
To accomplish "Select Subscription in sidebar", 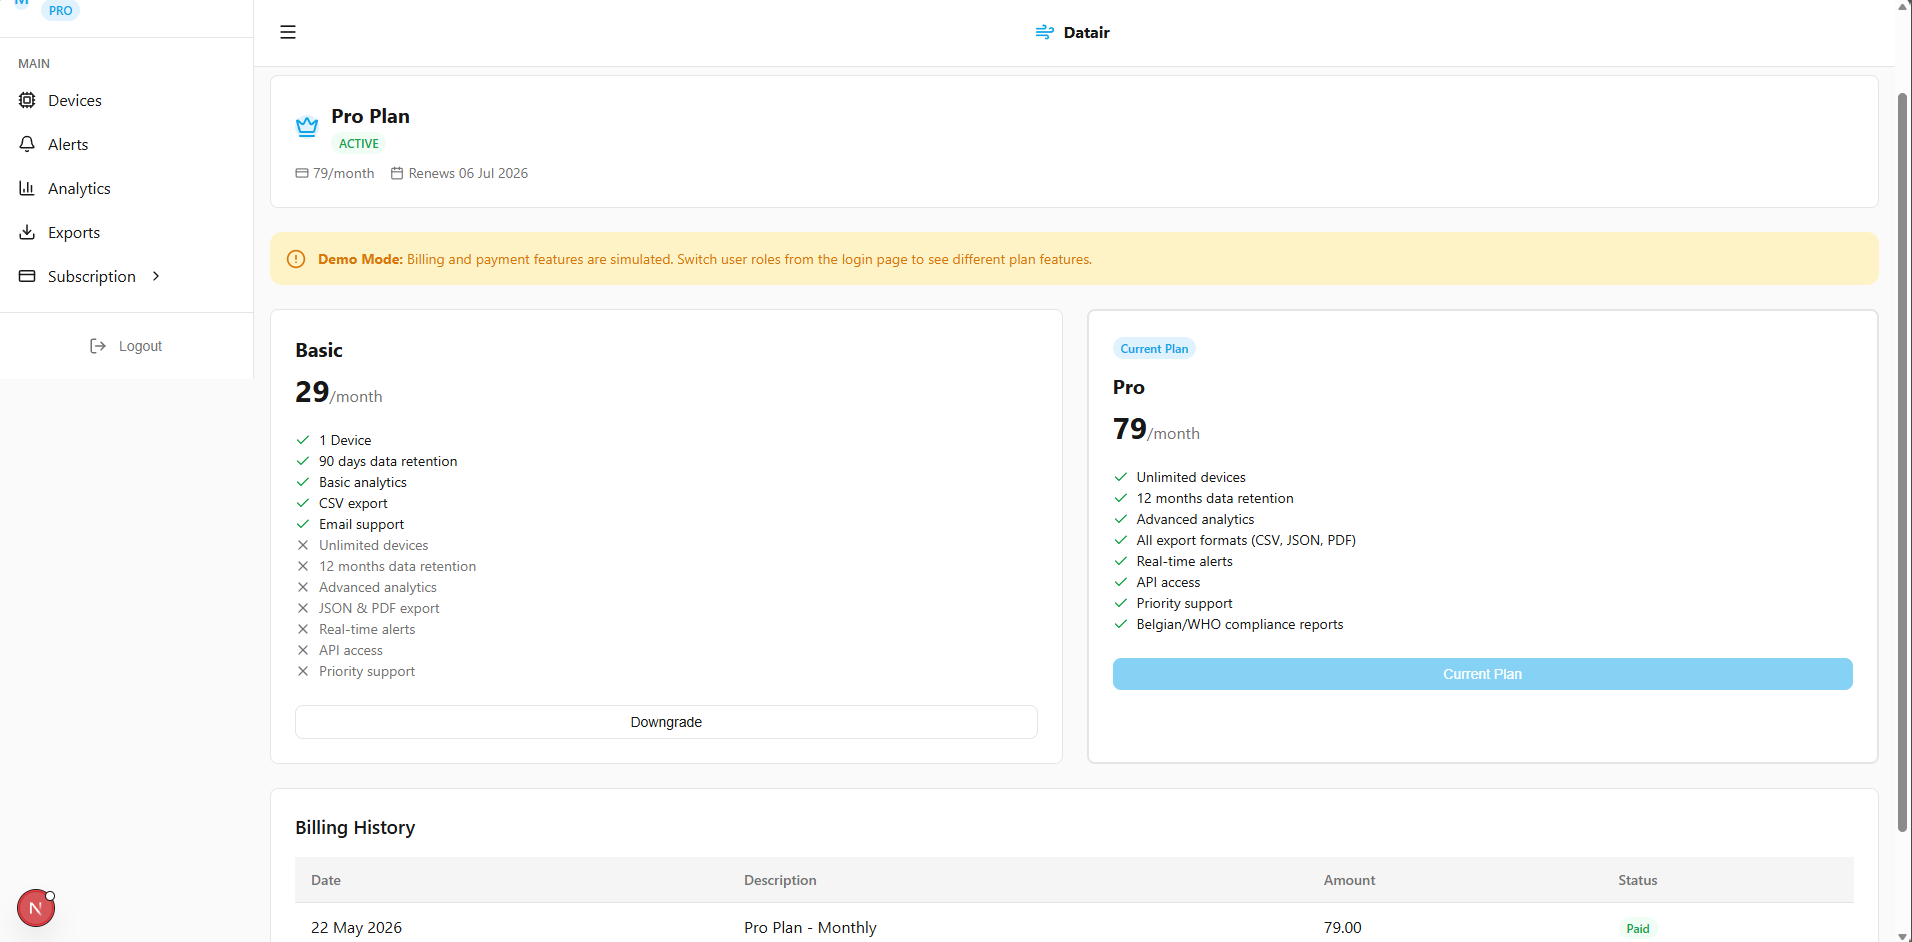I will 91,276.
